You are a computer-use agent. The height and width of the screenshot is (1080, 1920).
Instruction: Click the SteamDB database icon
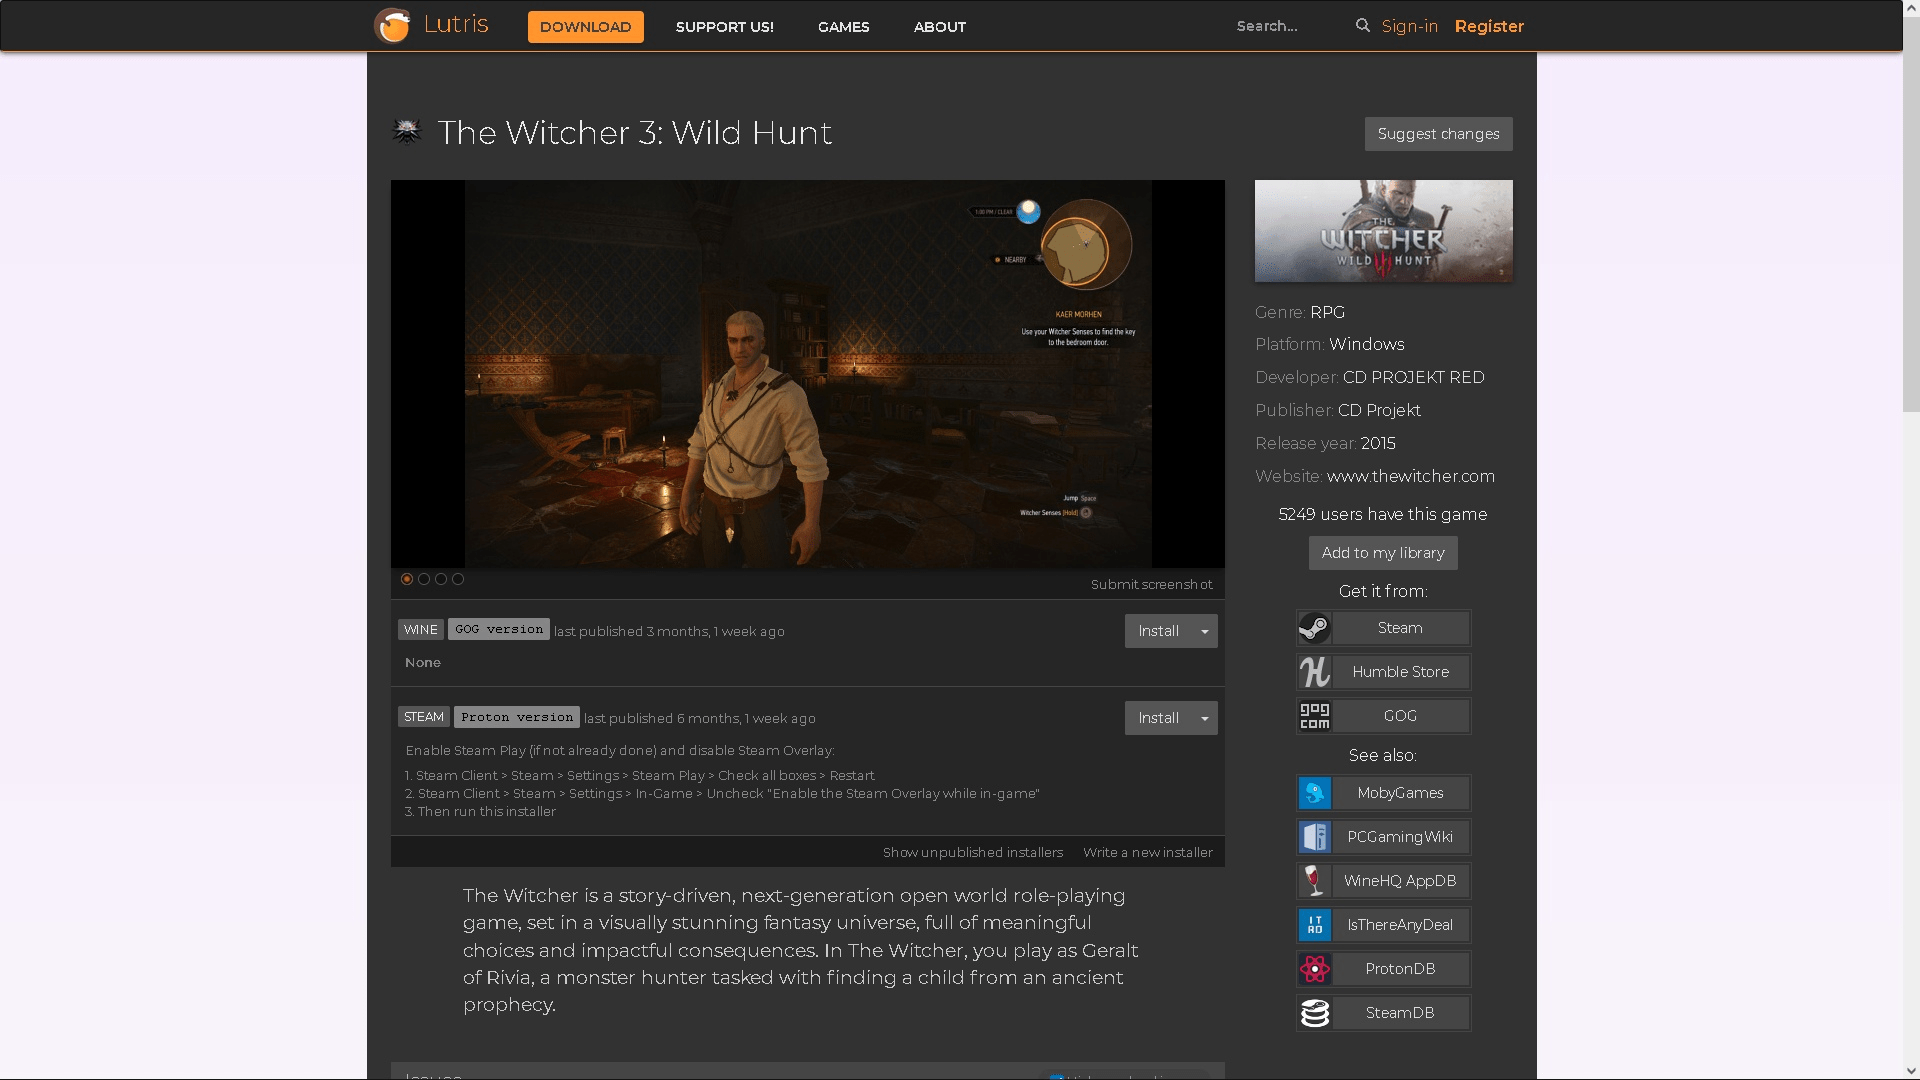click(1313, 1013)
